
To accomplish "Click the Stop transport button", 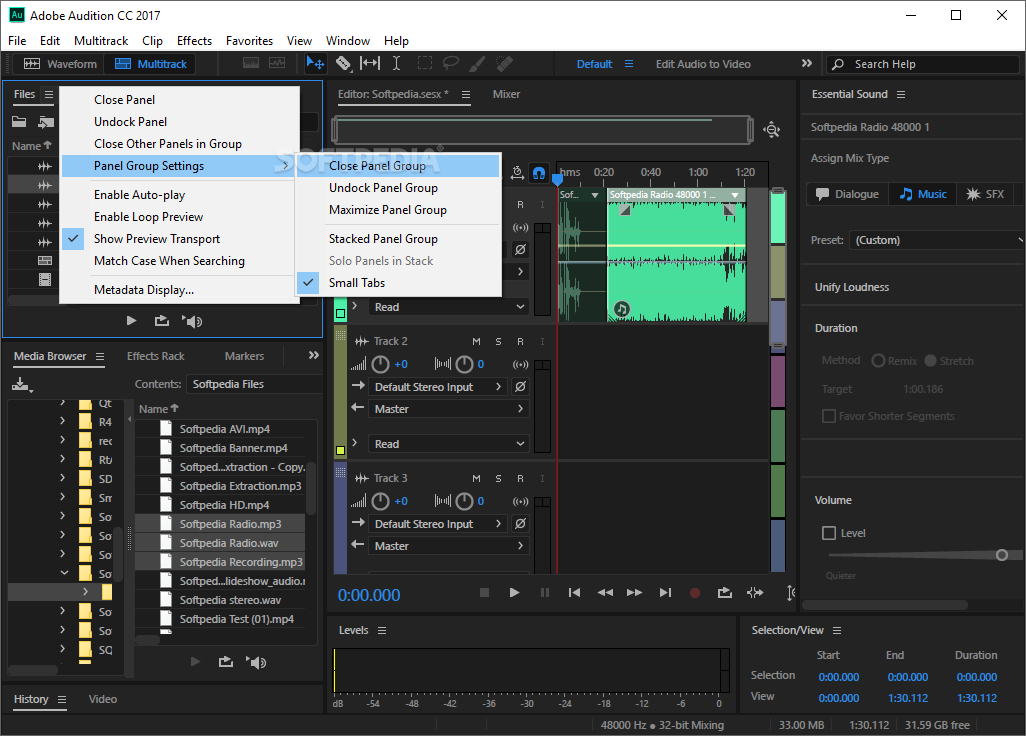I will [484, 593].
